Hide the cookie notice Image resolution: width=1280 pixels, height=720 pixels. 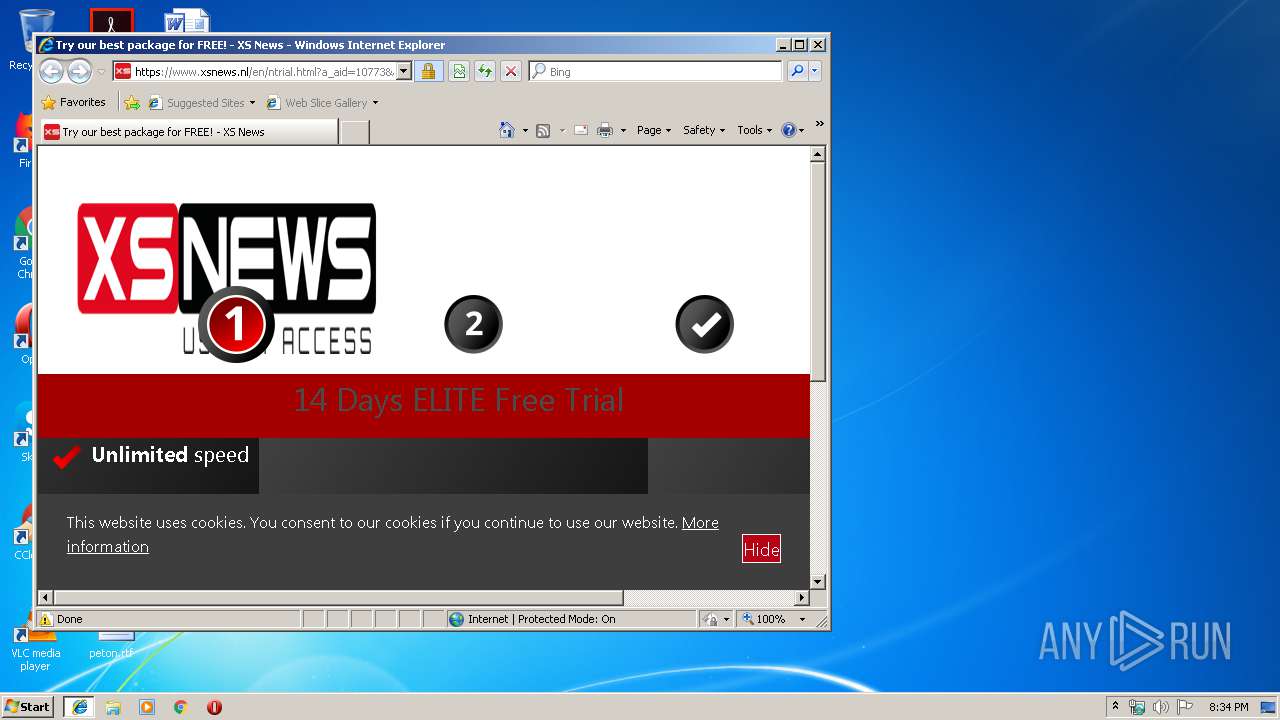coord(761,549)
